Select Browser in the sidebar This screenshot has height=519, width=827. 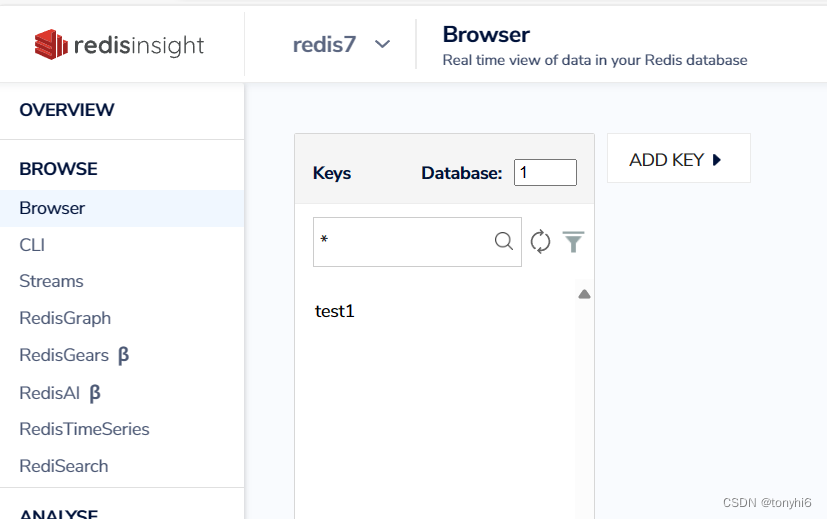pyautogui.click(x=52, y=208)
